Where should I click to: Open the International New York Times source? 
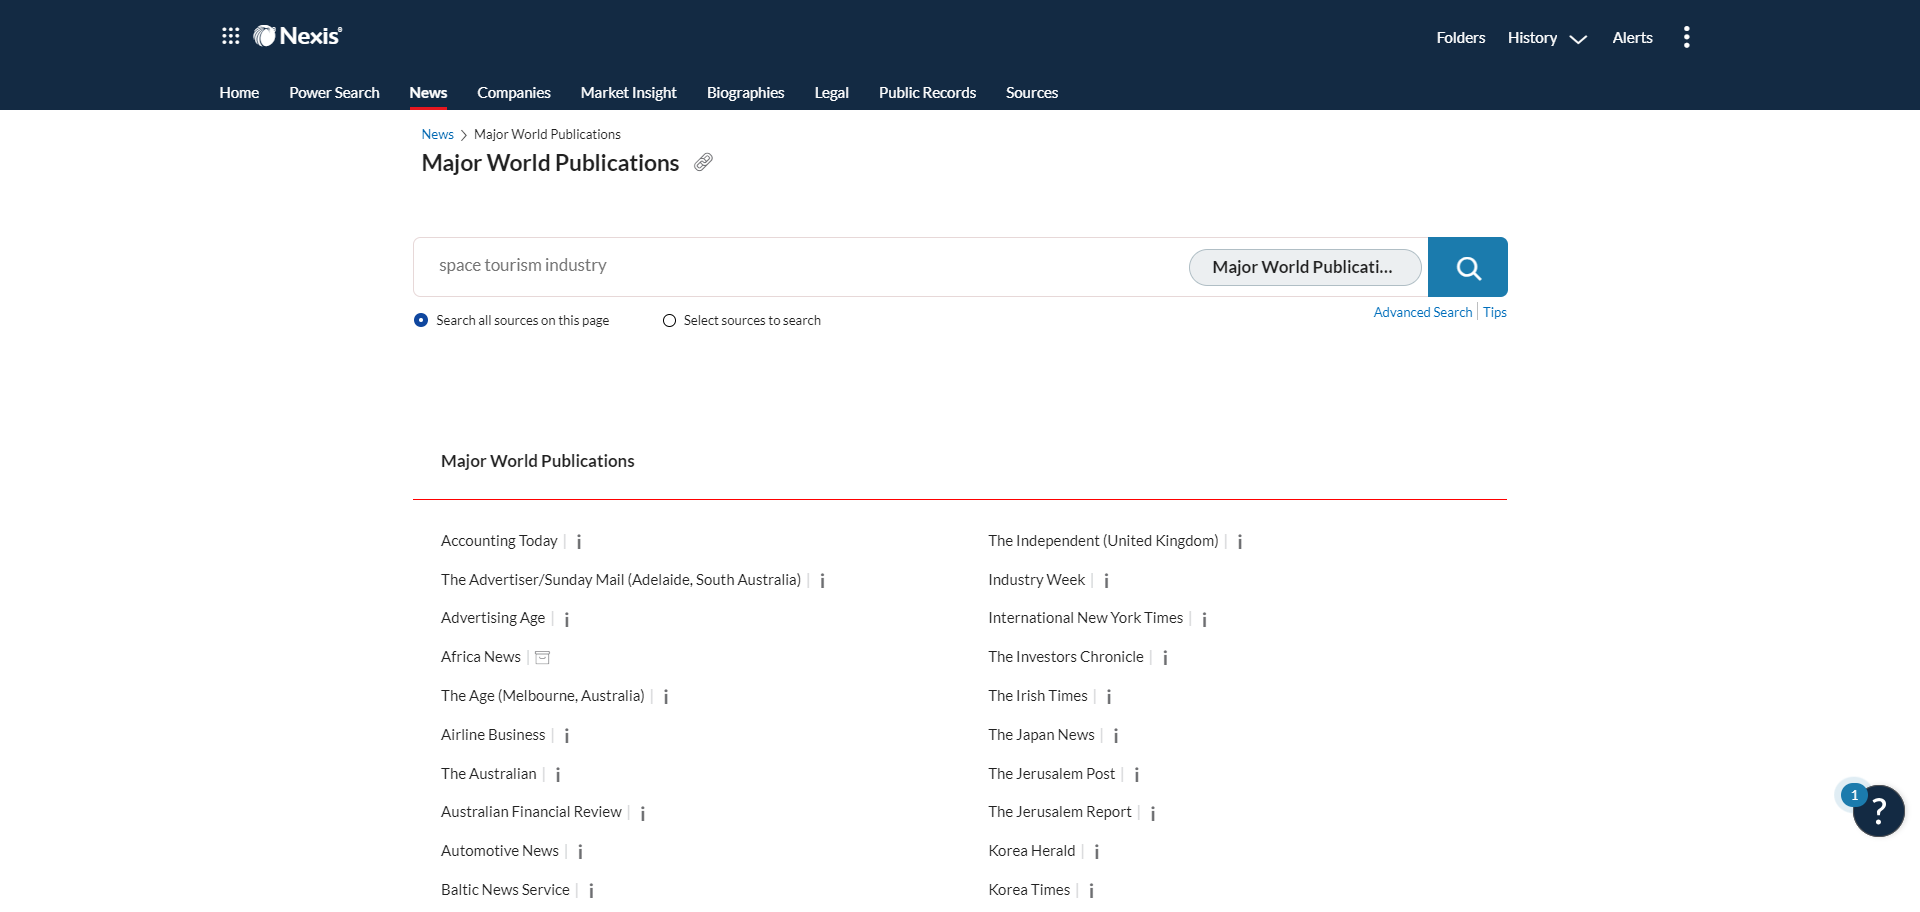click(1085, 618)
